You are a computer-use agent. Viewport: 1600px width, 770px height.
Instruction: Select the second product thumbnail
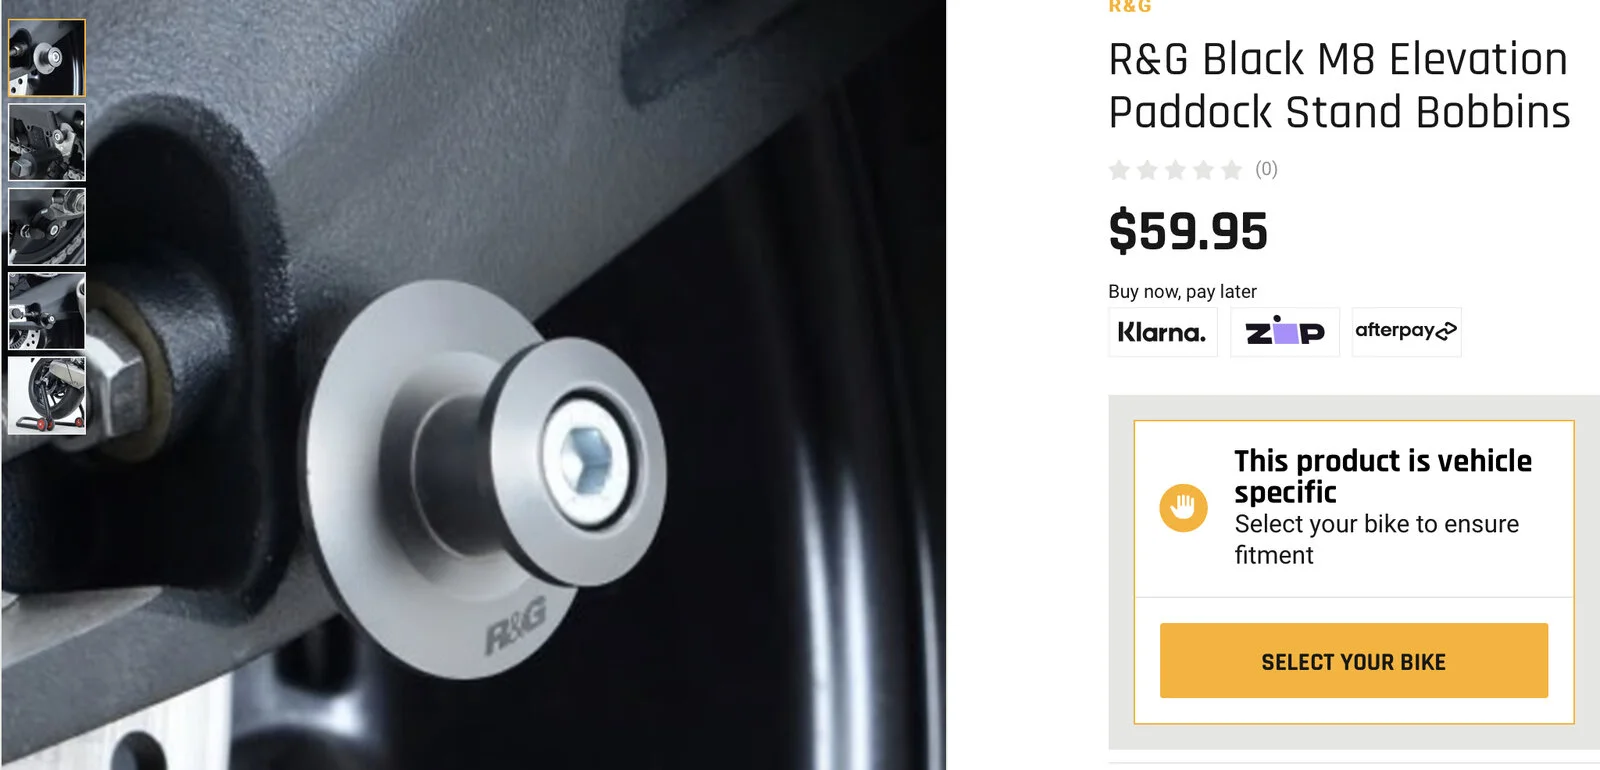47,142
